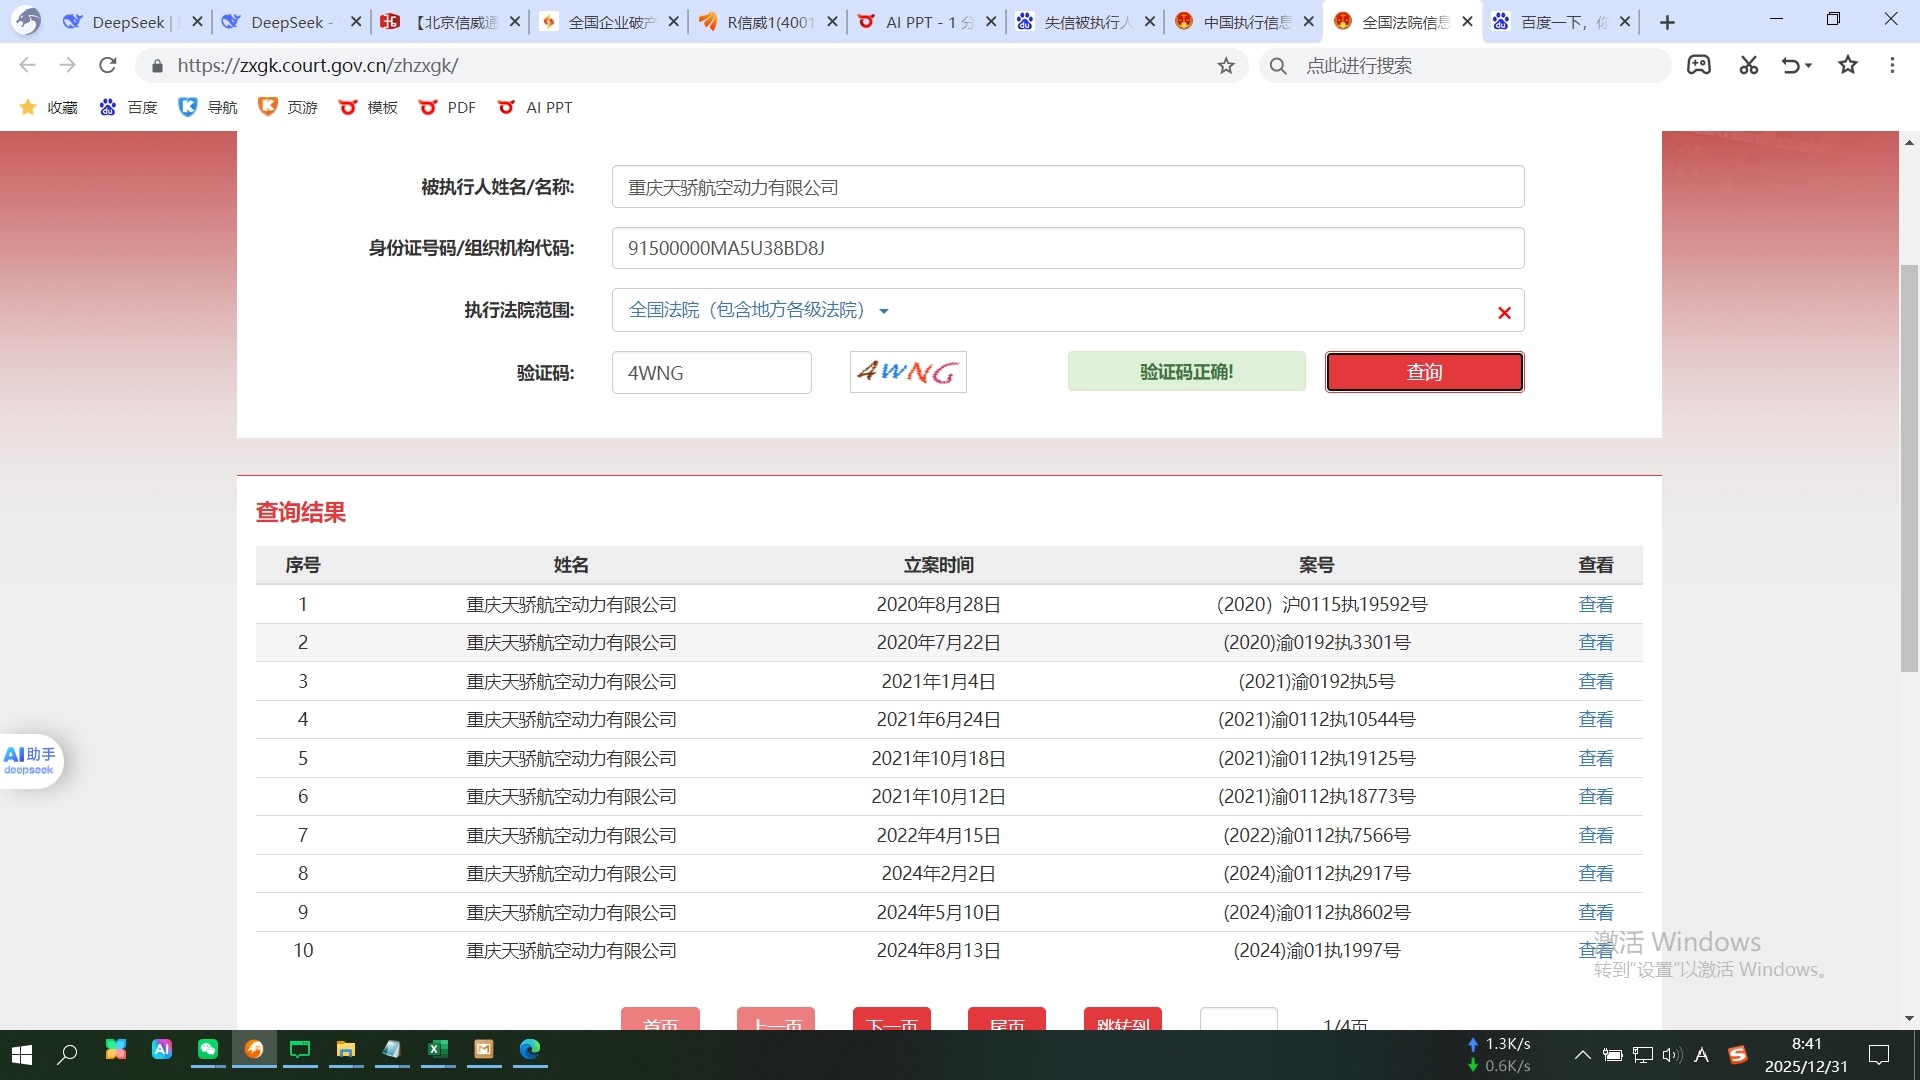The height and width of the screenshot is (1080, 1920).
Task: Click the page vertical scrollbar thumb
Action: 1909,470
